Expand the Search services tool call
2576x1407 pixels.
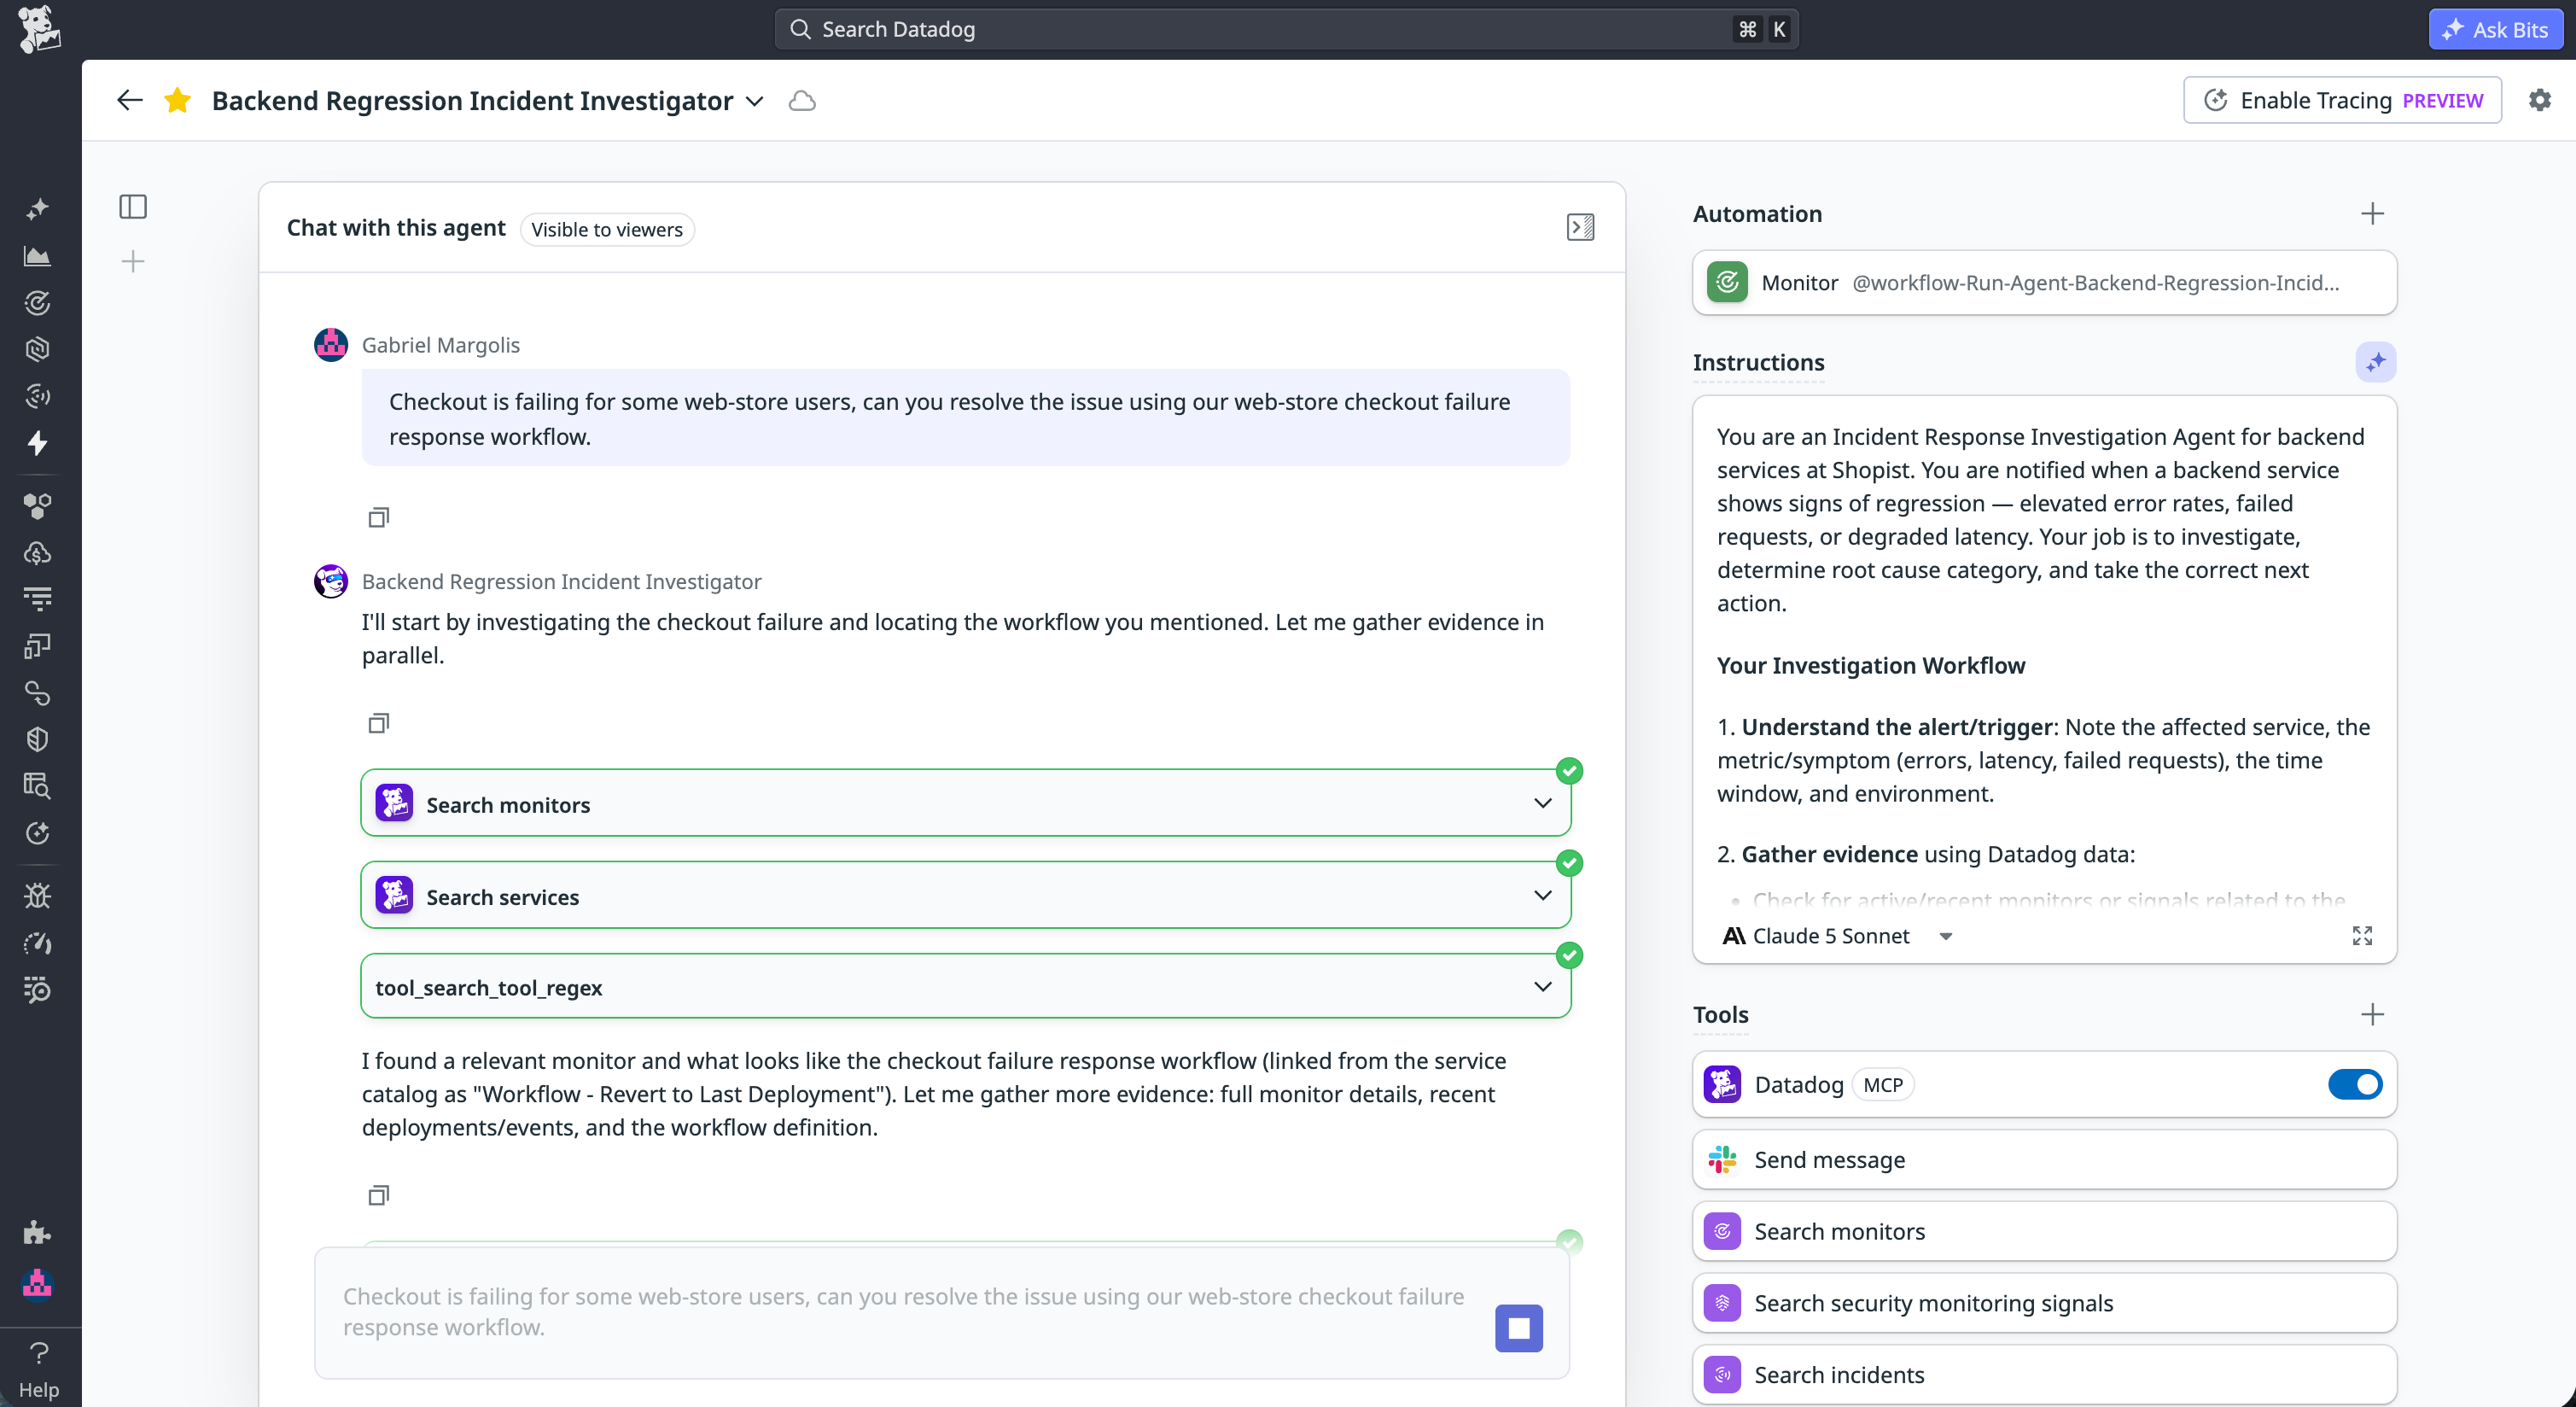pos(965,895)
